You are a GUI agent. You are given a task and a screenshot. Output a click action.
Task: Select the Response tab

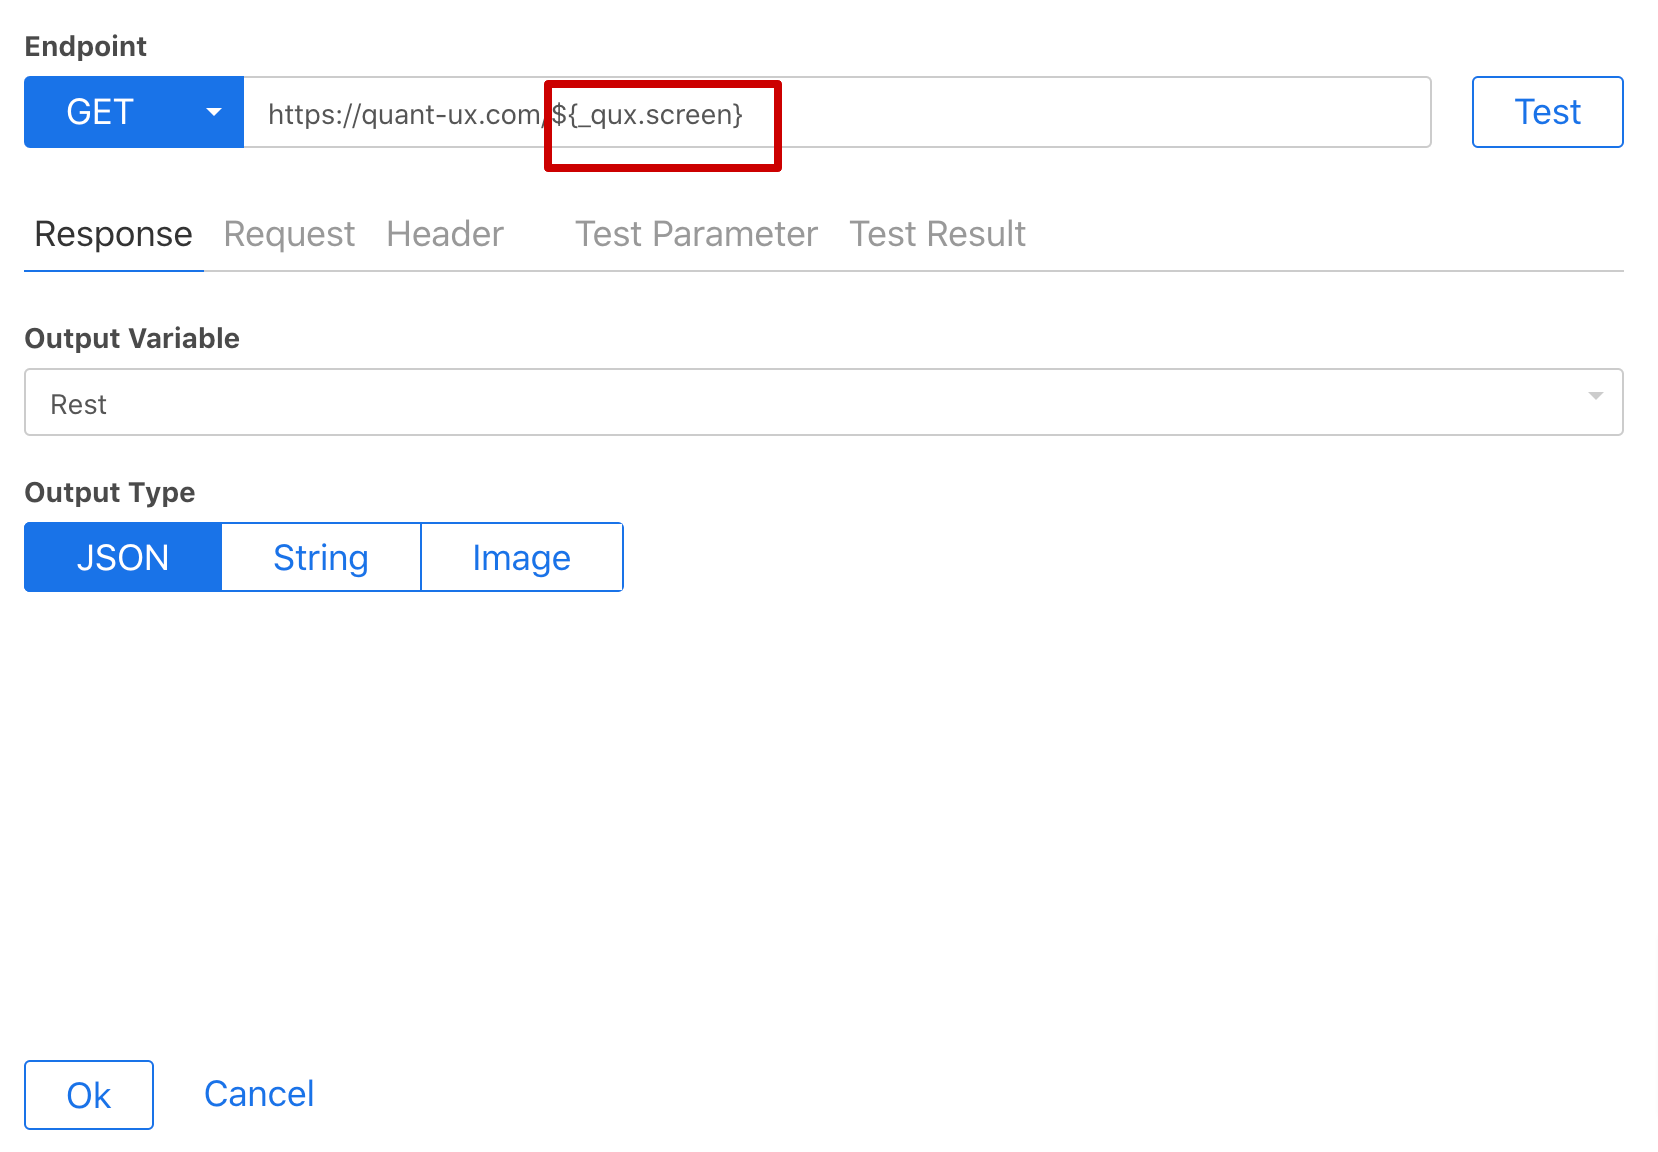click(x=112, y=234)
